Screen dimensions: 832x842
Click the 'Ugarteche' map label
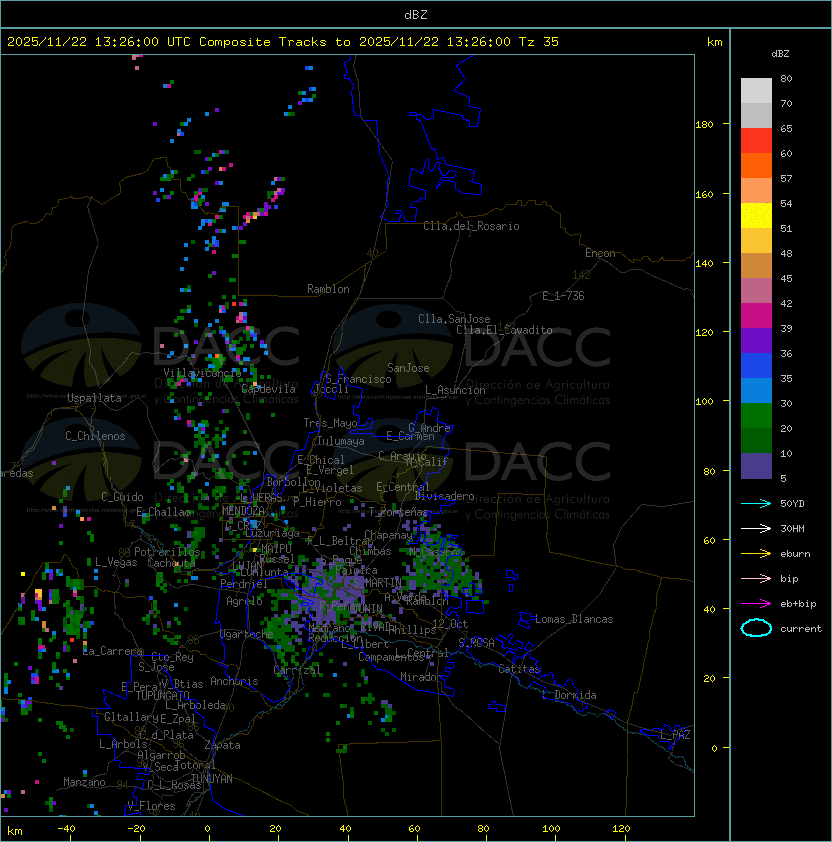[x=247, y=634]
